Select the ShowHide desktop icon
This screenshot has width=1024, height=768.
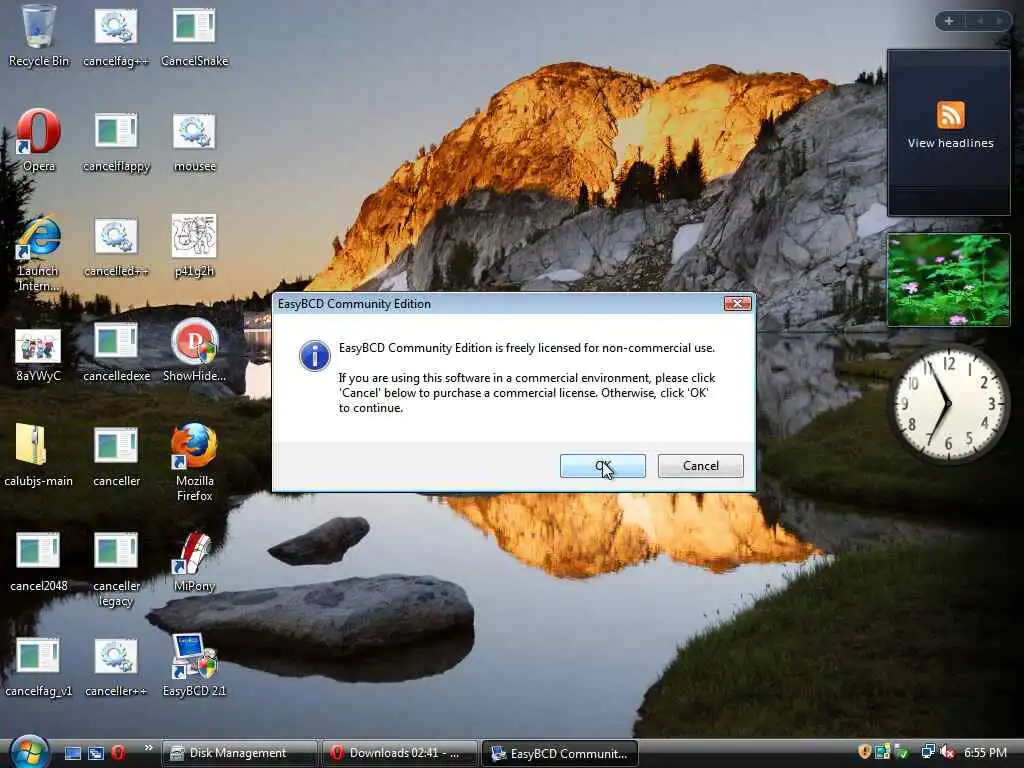[x=195, y=352]
